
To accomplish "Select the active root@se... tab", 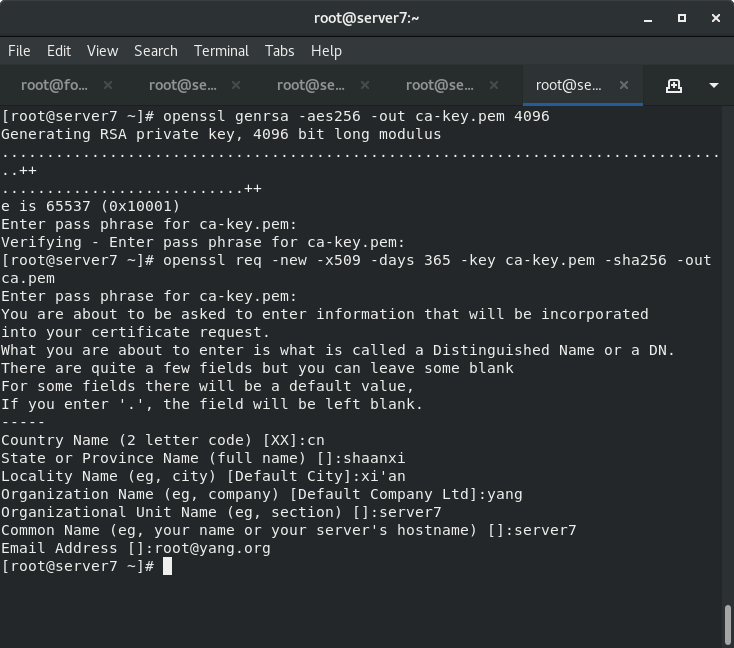I will tap(568, 85).
